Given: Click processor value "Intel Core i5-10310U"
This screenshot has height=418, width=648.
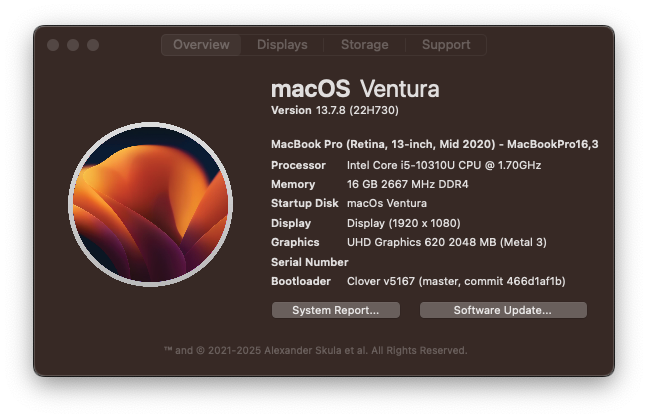Looking at the screenshot, I should pyautogui.click(x=401, y=165).
